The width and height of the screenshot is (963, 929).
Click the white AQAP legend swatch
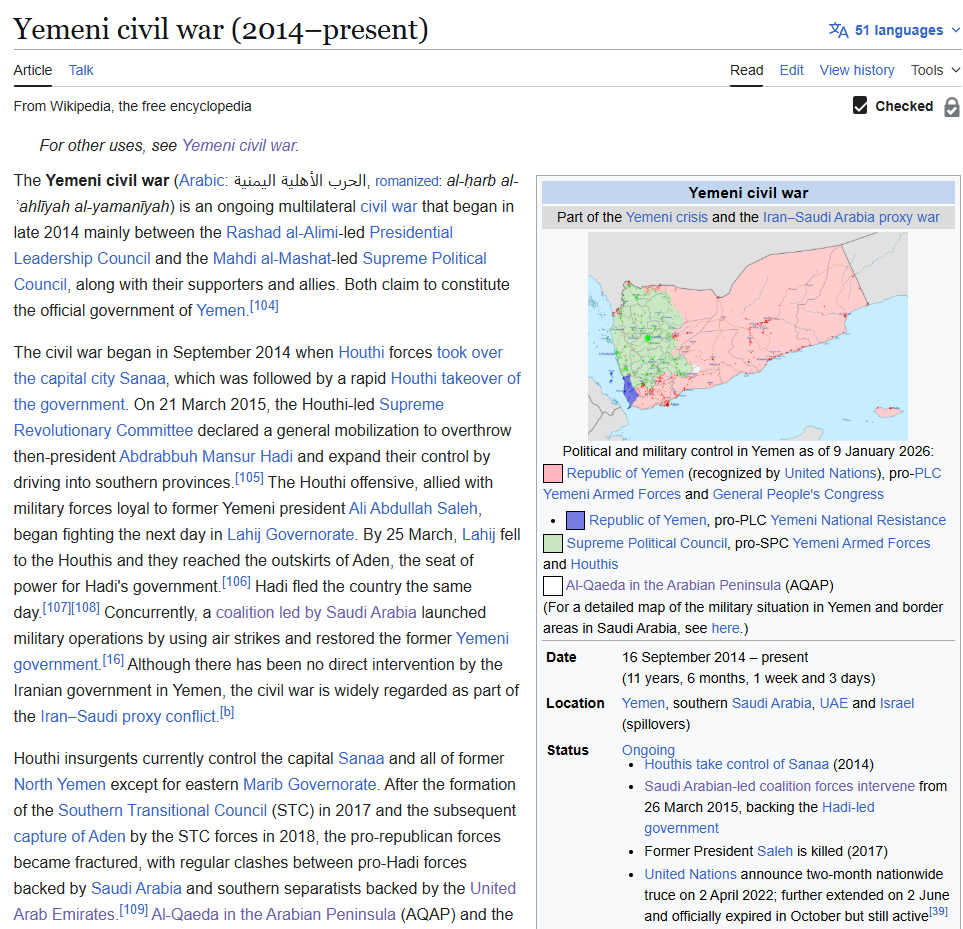pos(553,585)
